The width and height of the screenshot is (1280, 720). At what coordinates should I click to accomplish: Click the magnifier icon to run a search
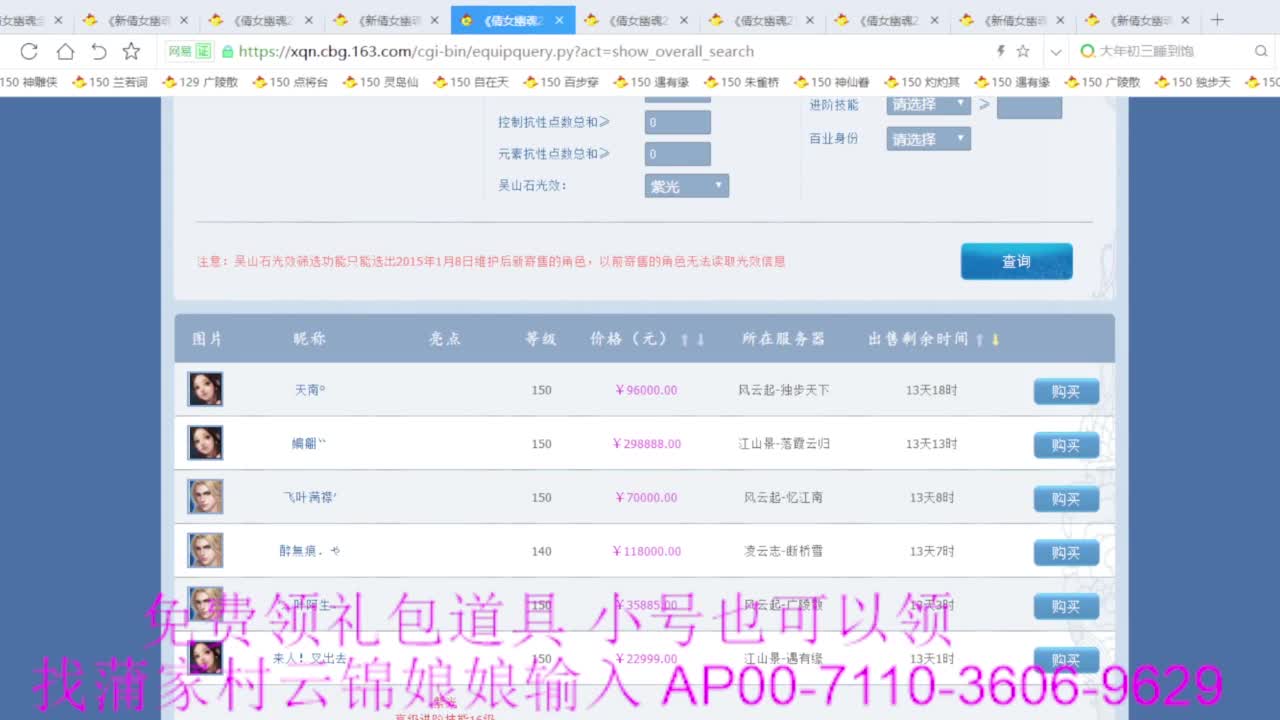[x=1260, y=51]
